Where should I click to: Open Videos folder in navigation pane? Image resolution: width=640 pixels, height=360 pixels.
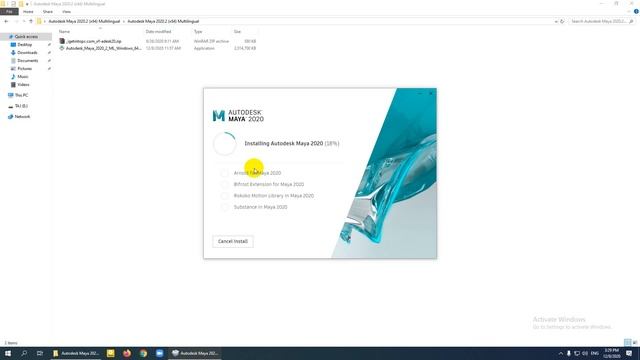click(x=23, y=84)
